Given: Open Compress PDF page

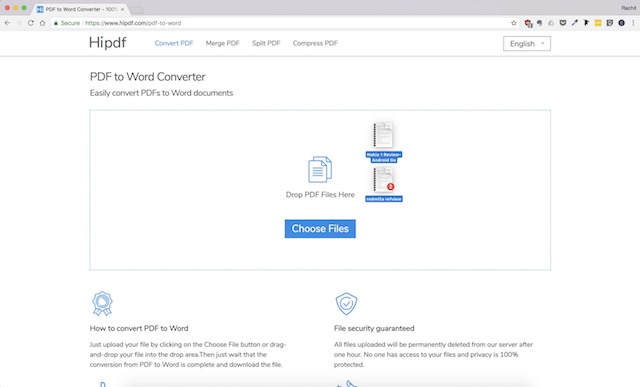Looking at the screenshot, I should click(x=315, y=43).
